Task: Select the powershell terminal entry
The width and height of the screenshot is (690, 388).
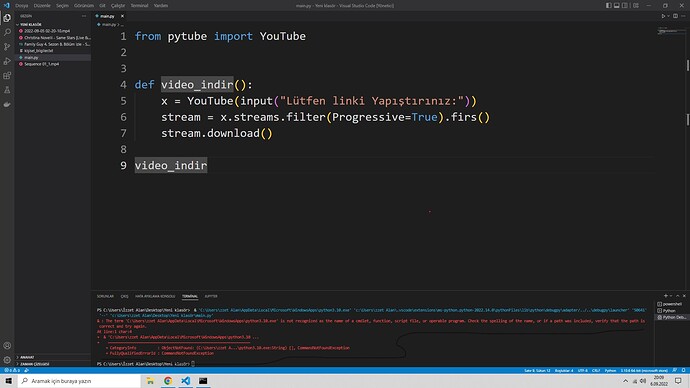Action: 672,304
